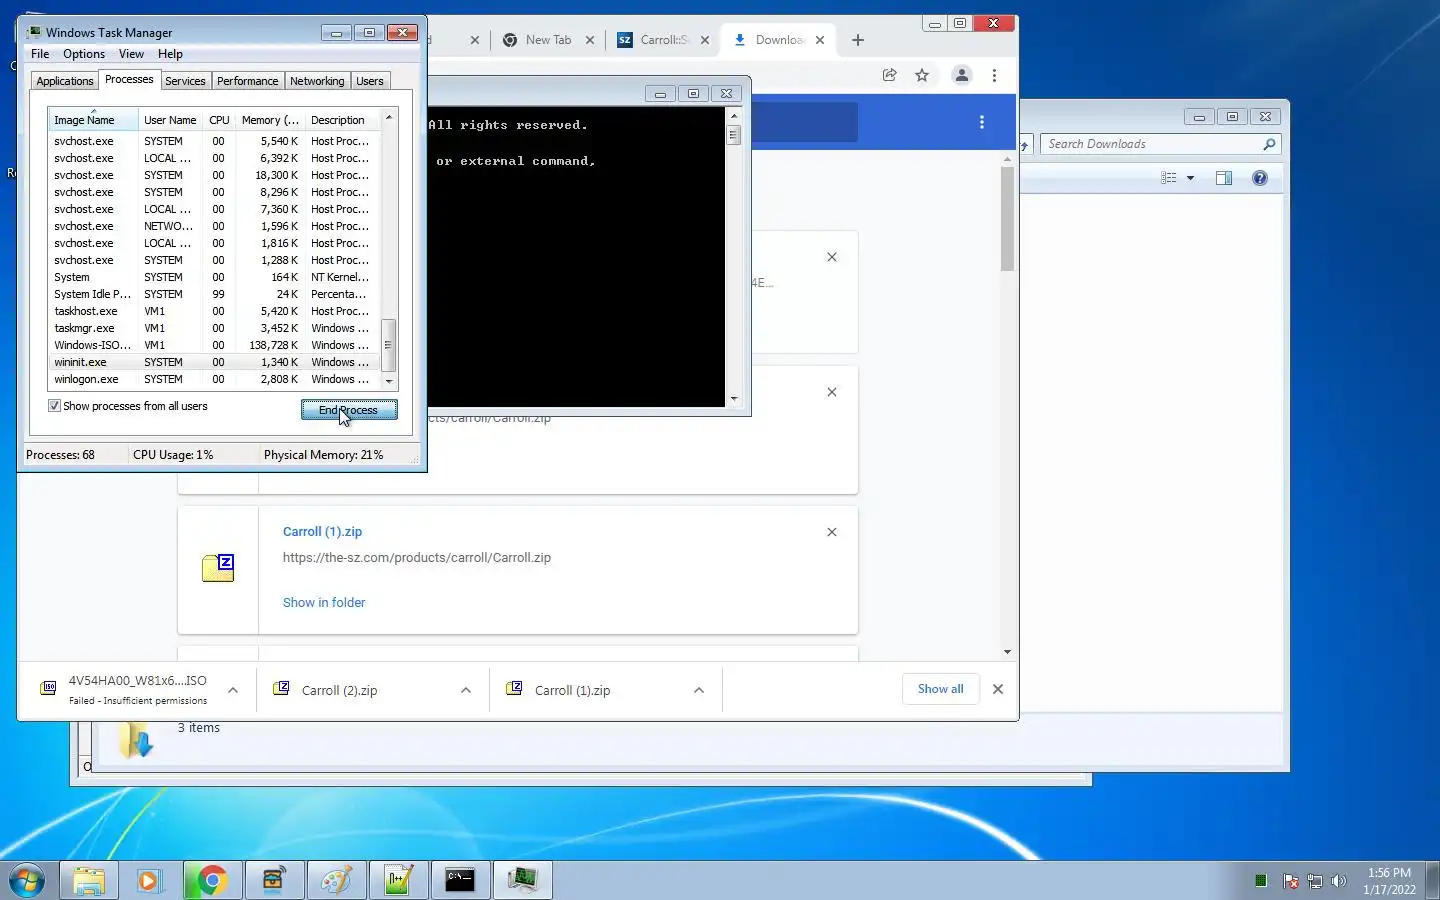This screenshot has width=1440, height=900.
Task: Click the scroll-up arrow of the Task Manager list
Action: tap(389, 117)
